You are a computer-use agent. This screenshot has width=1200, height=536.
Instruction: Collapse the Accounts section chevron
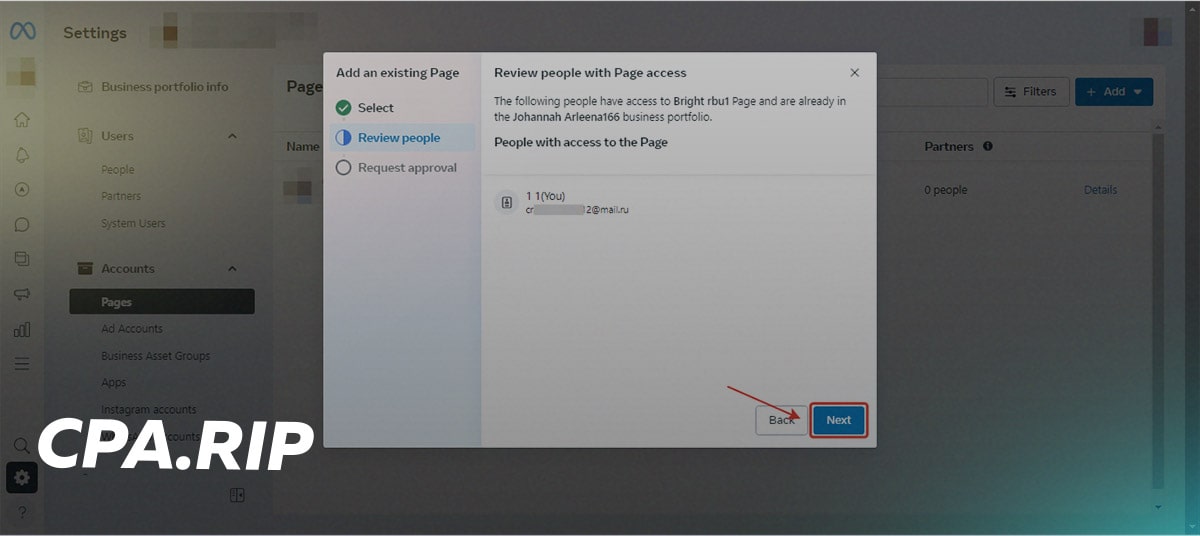[233, 269]
